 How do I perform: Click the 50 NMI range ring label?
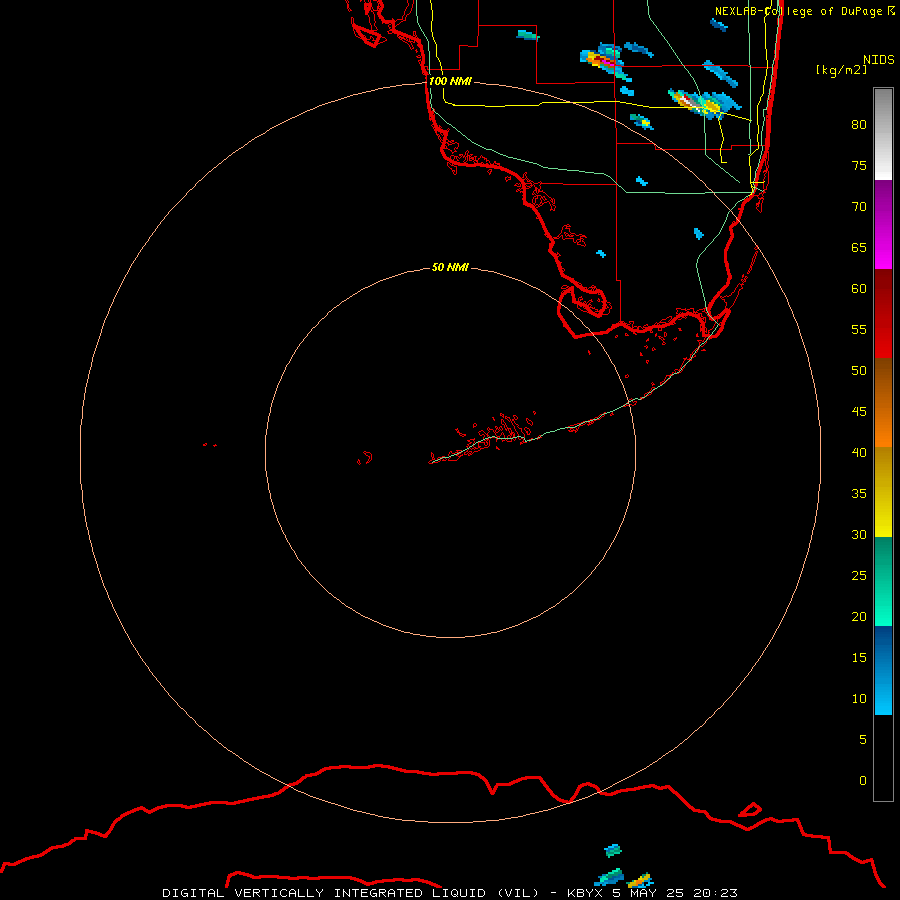pos(450,267)
